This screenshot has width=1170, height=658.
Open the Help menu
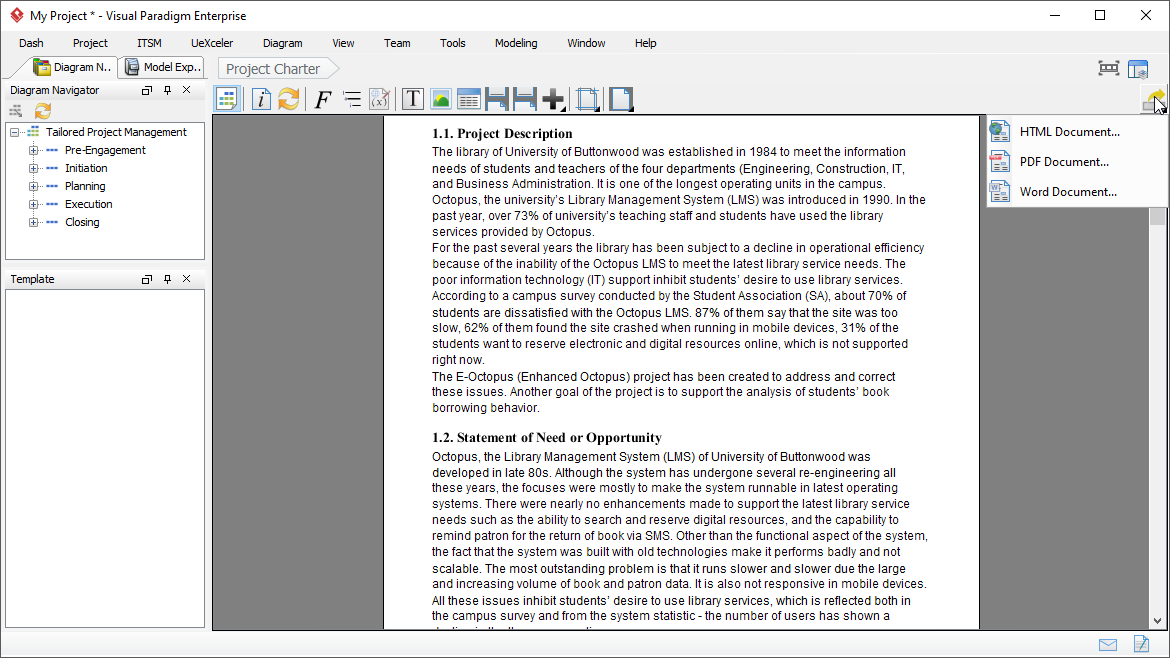pos(645,43)
